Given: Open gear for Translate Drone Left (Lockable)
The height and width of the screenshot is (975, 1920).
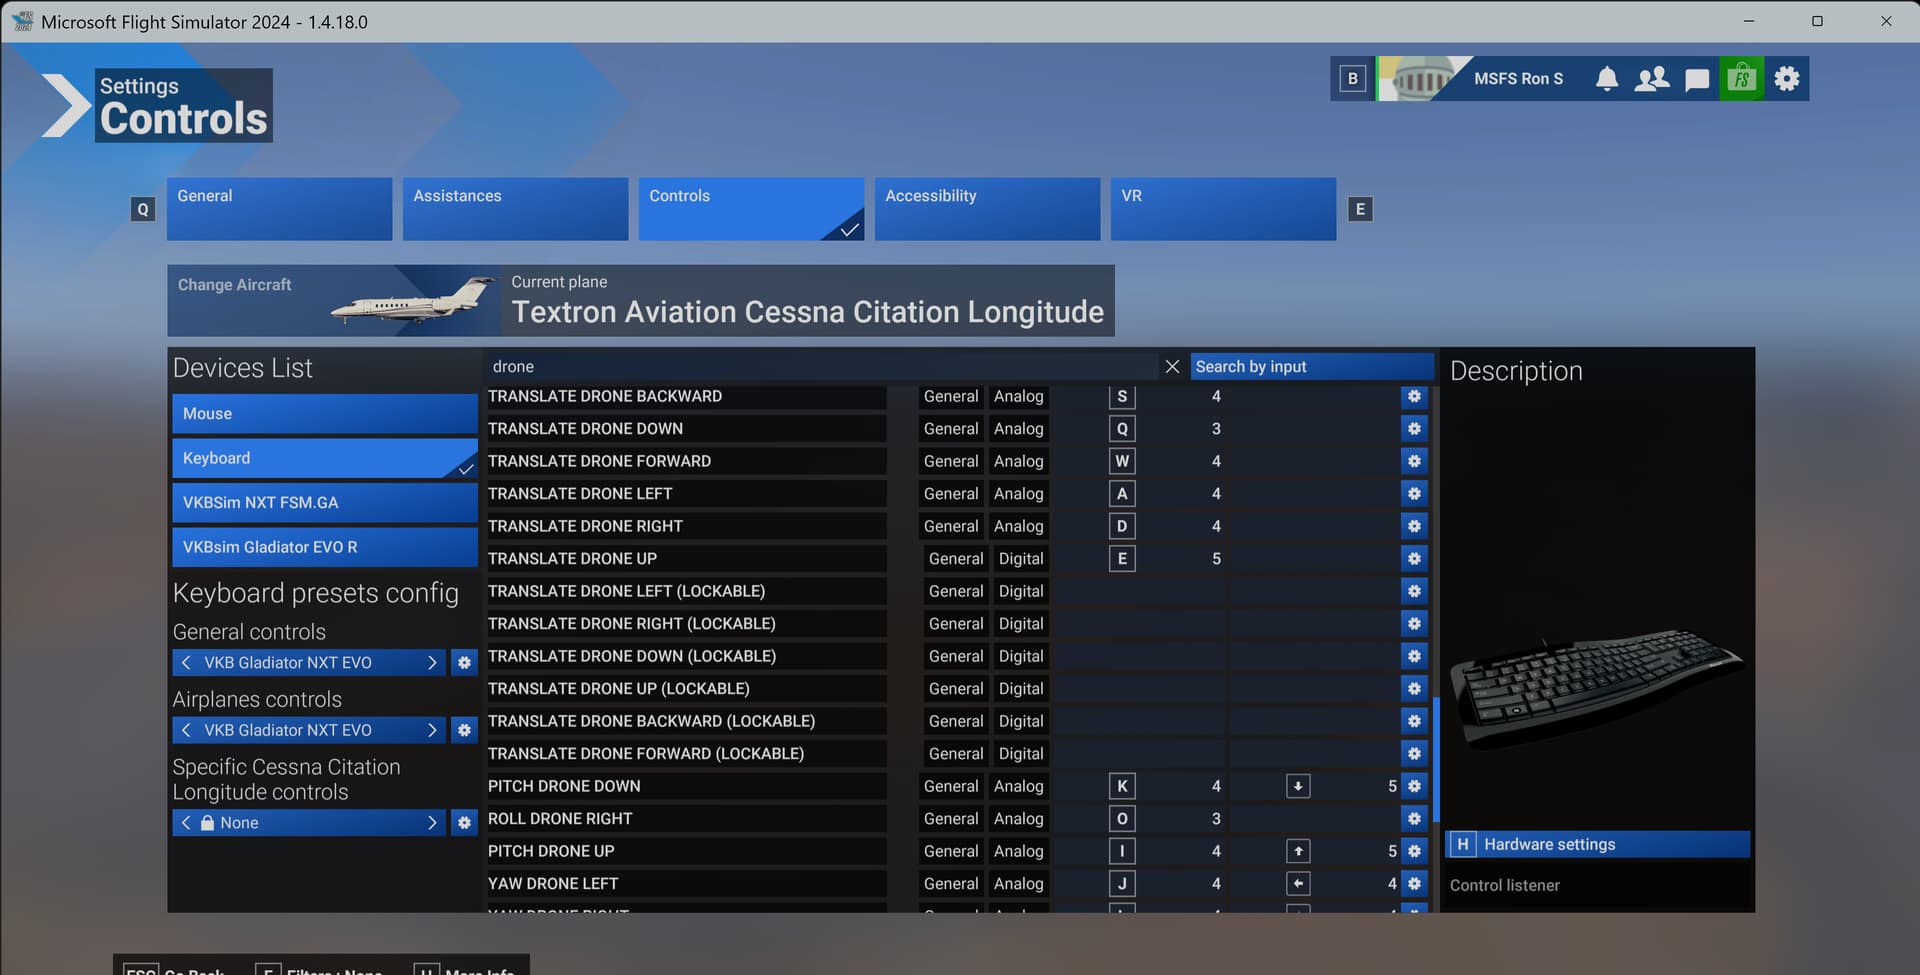Looking at the screenshot, I should click(1414, 591).
